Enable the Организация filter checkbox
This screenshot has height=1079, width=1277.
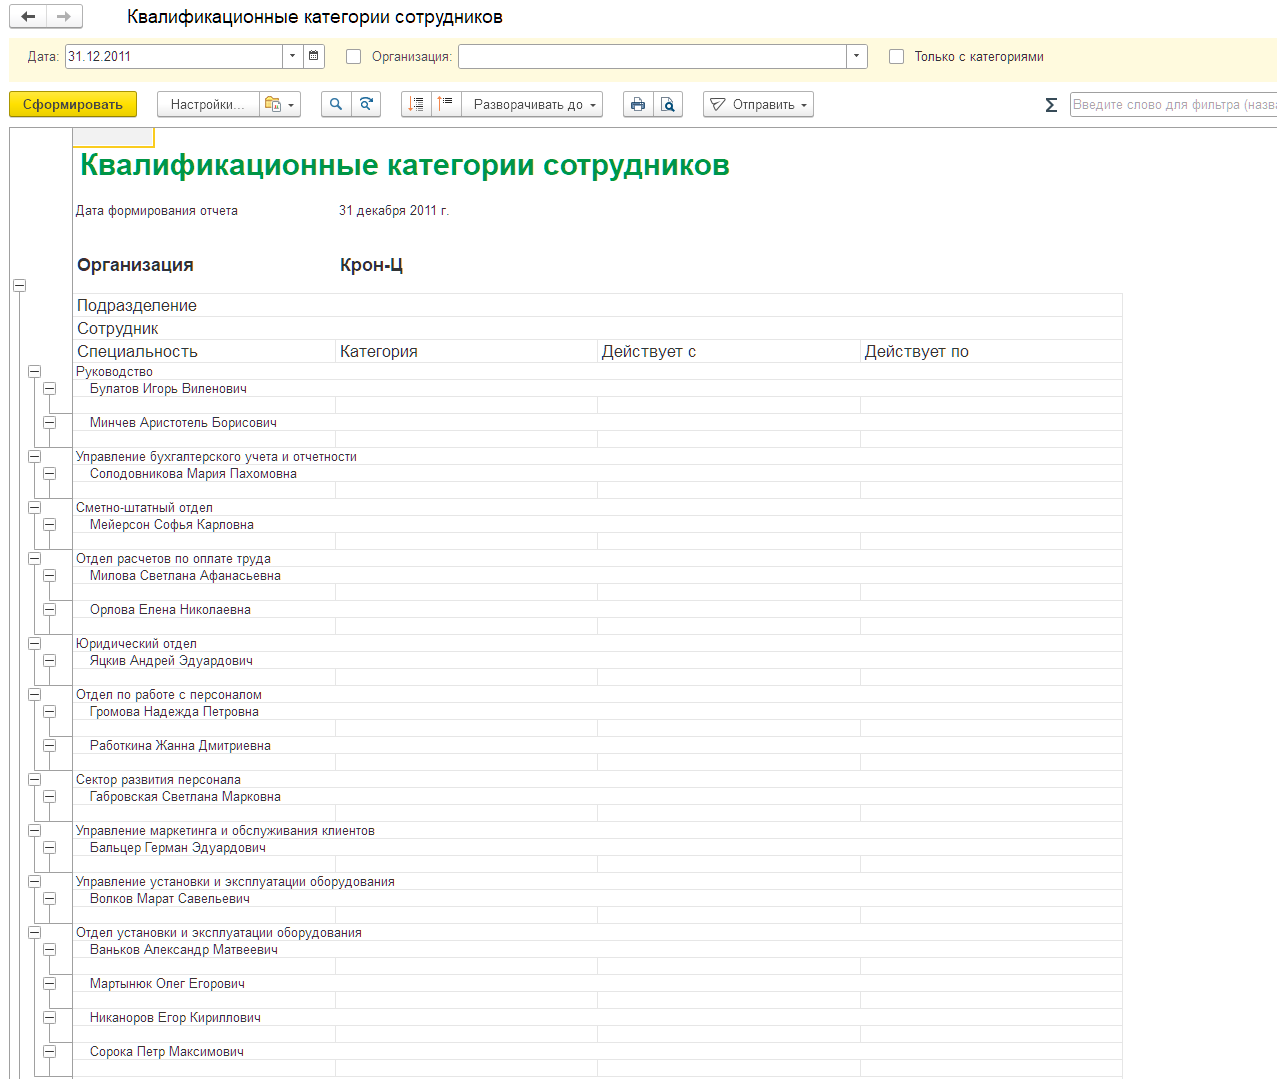point(353,56)
